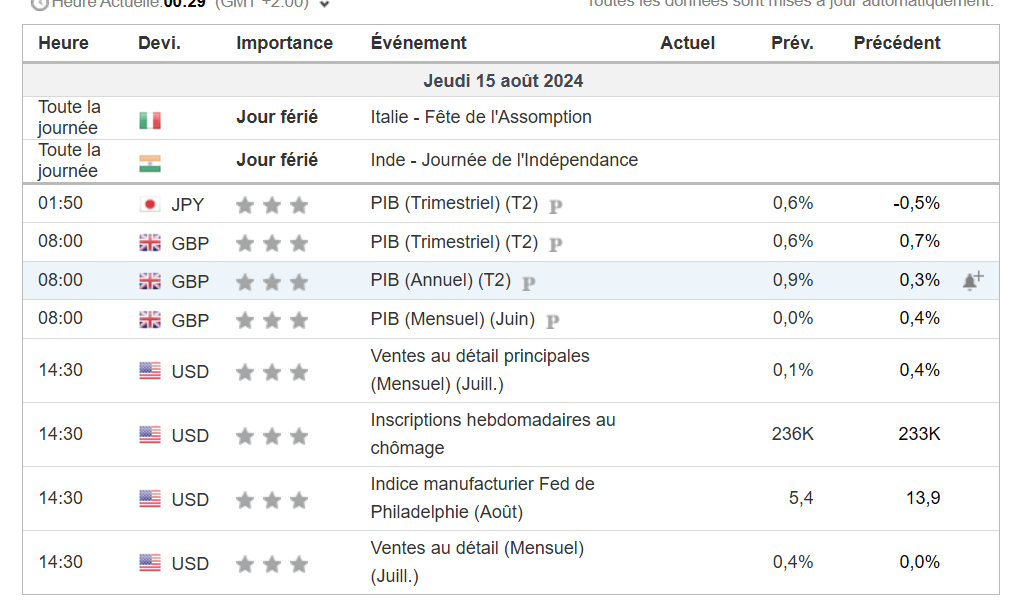Click the India flag icon

click(150, 163)
